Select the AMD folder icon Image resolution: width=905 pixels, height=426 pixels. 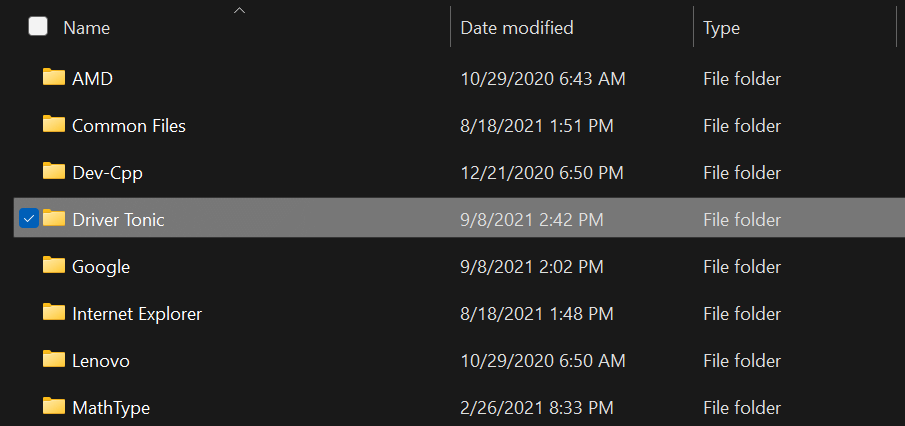point(54,76)
